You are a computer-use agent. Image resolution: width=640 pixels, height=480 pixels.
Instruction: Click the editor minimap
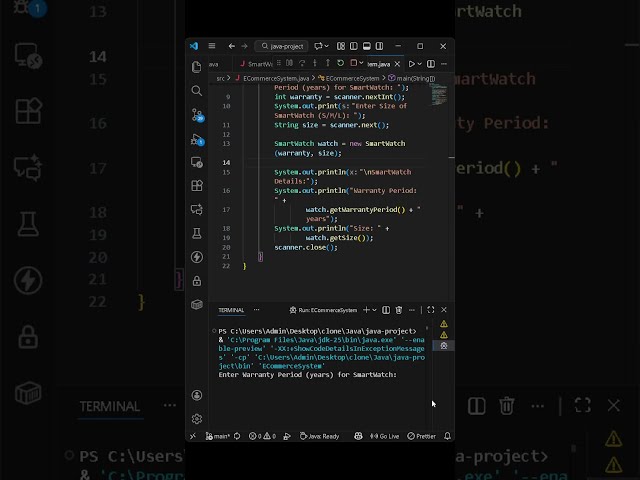click(439, 94)
